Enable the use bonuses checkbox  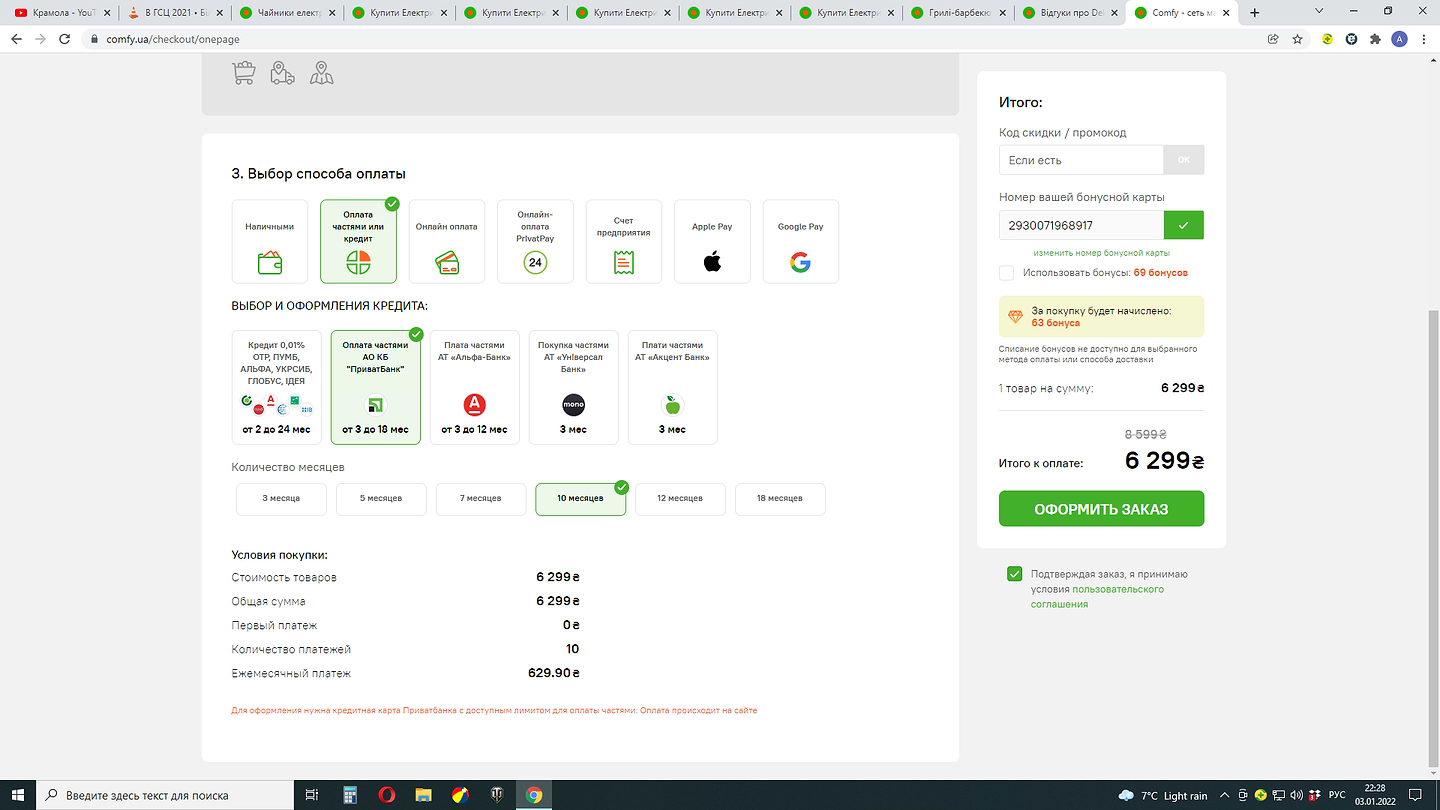click(x=1006, y=273)
